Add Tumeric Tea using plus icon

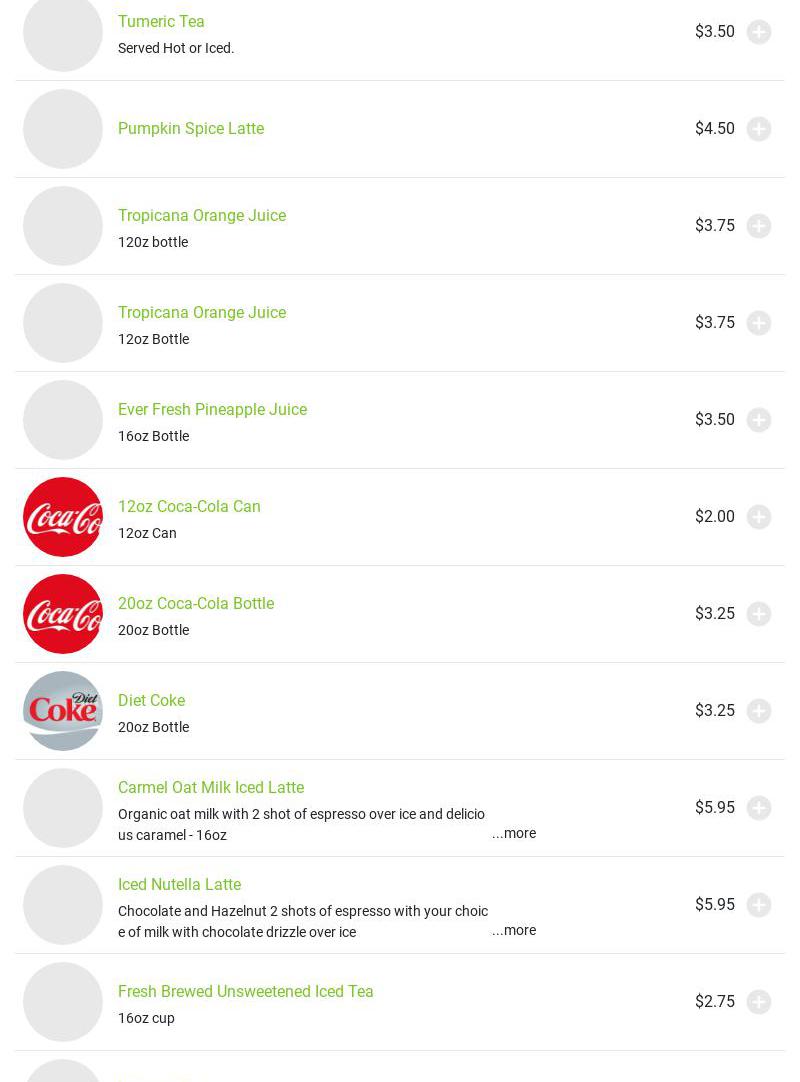click(x=759, y=32)
